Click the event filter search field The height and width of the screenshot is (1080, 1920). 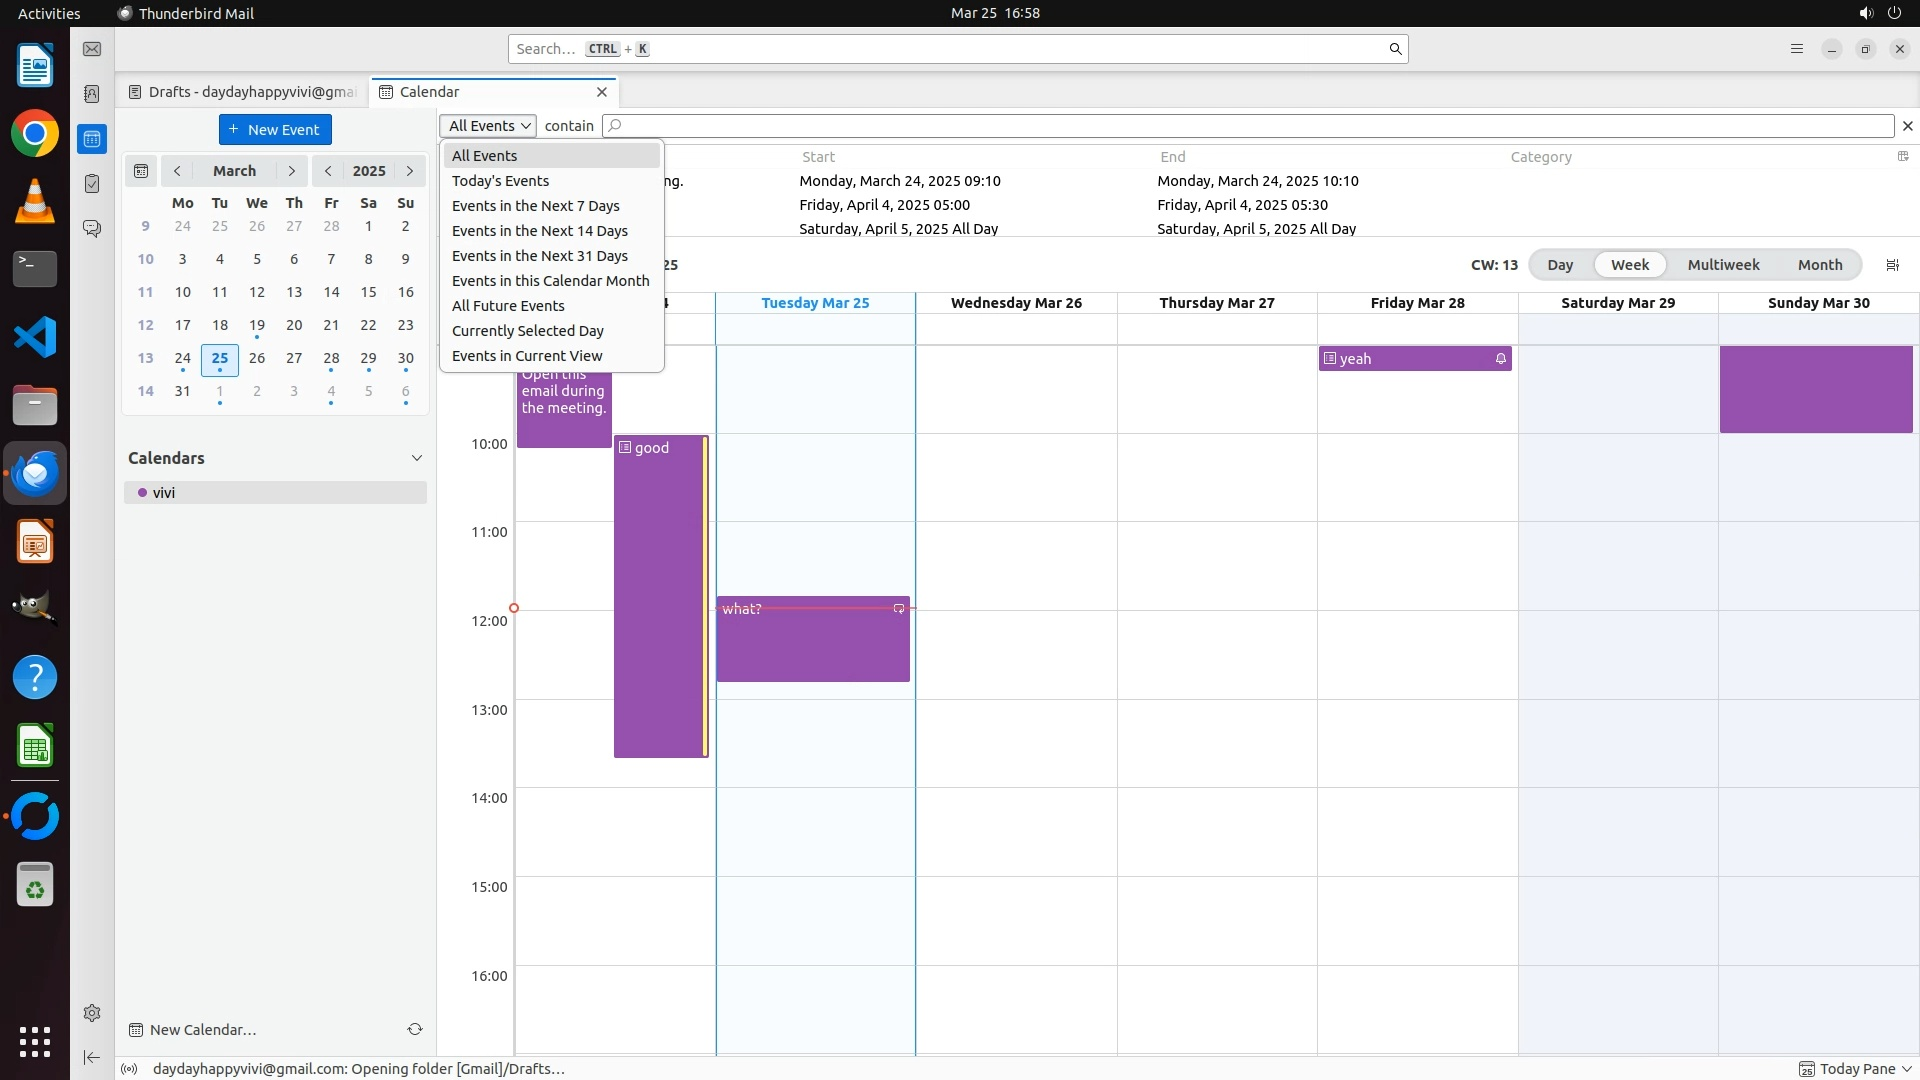1250,126
